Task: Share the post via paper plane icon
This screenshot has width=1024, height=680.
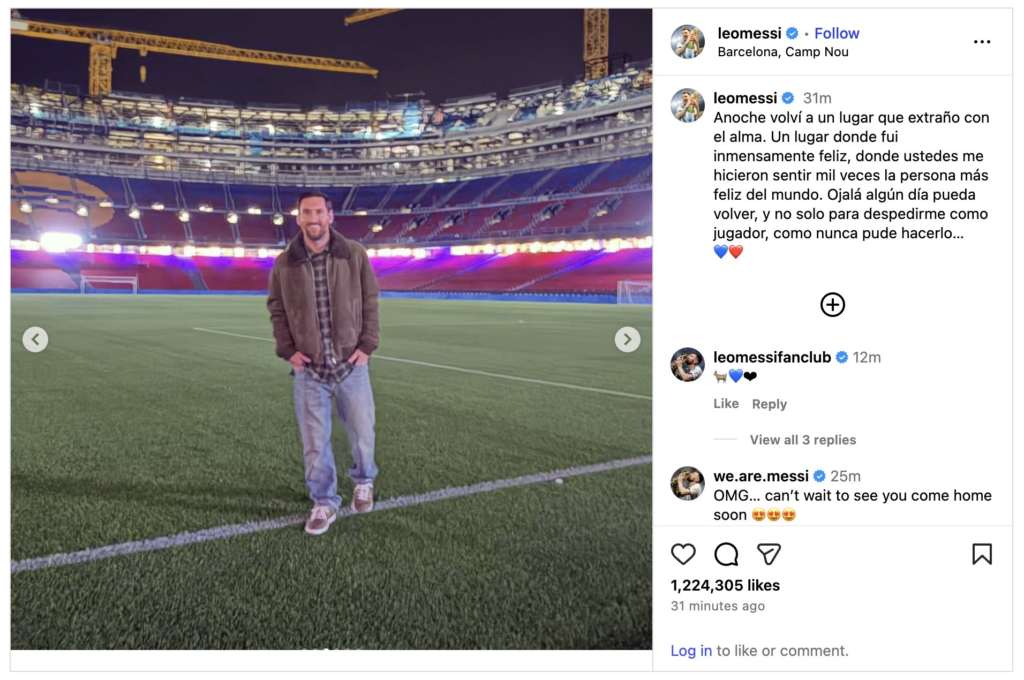Action: point(768,554)
